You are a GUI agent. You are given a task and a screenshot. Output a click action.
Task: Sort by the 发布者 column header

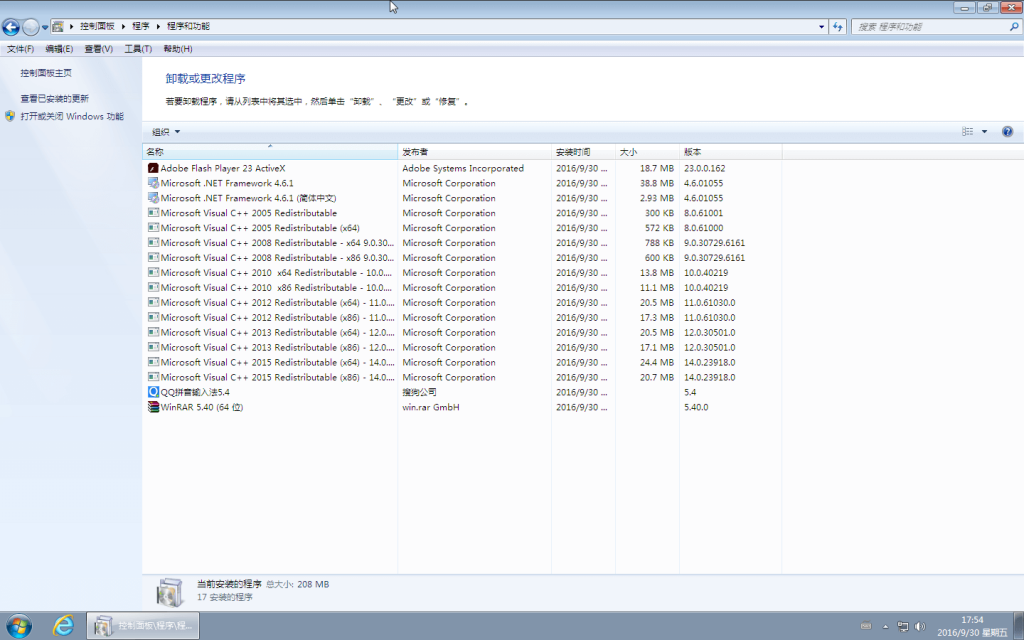[474, 152]
